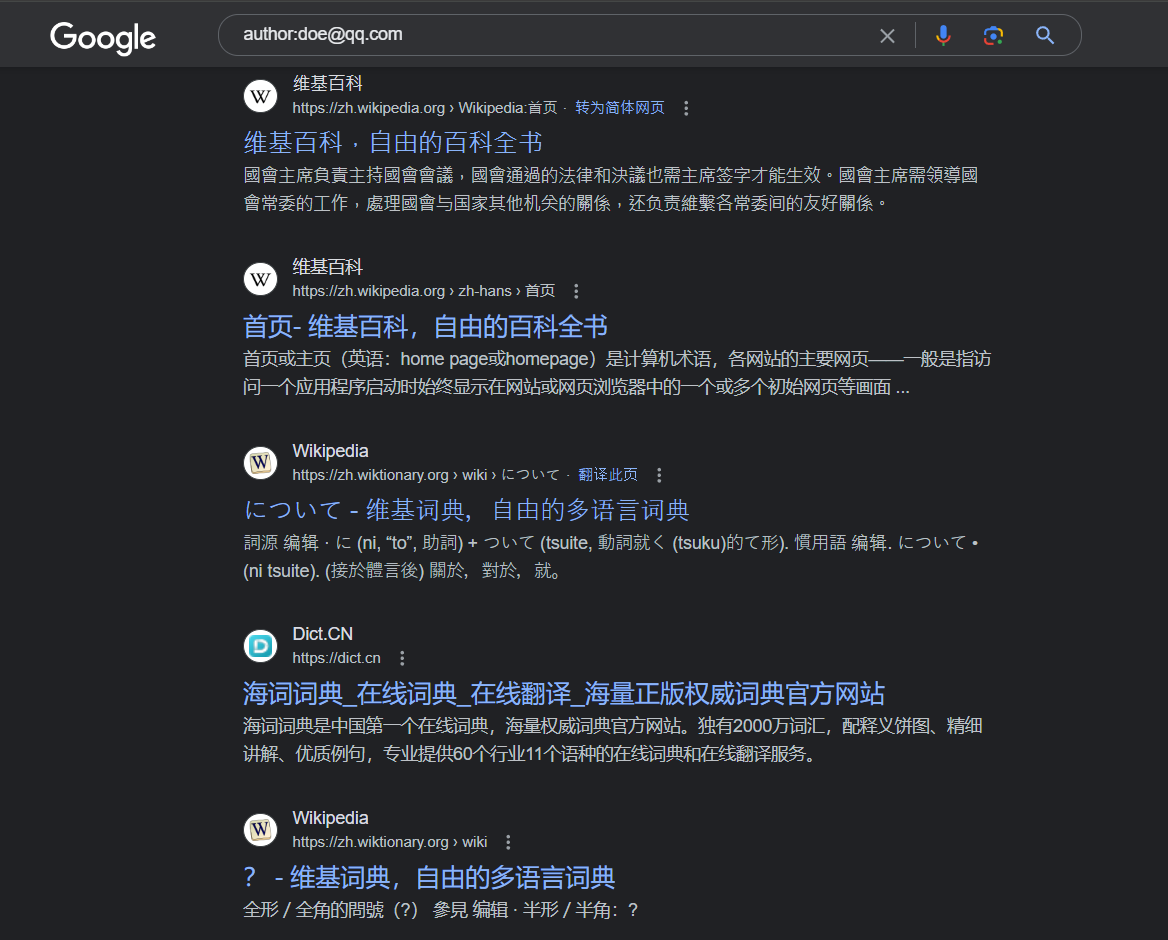Open three-dot menu for について result

pos(659,475)
